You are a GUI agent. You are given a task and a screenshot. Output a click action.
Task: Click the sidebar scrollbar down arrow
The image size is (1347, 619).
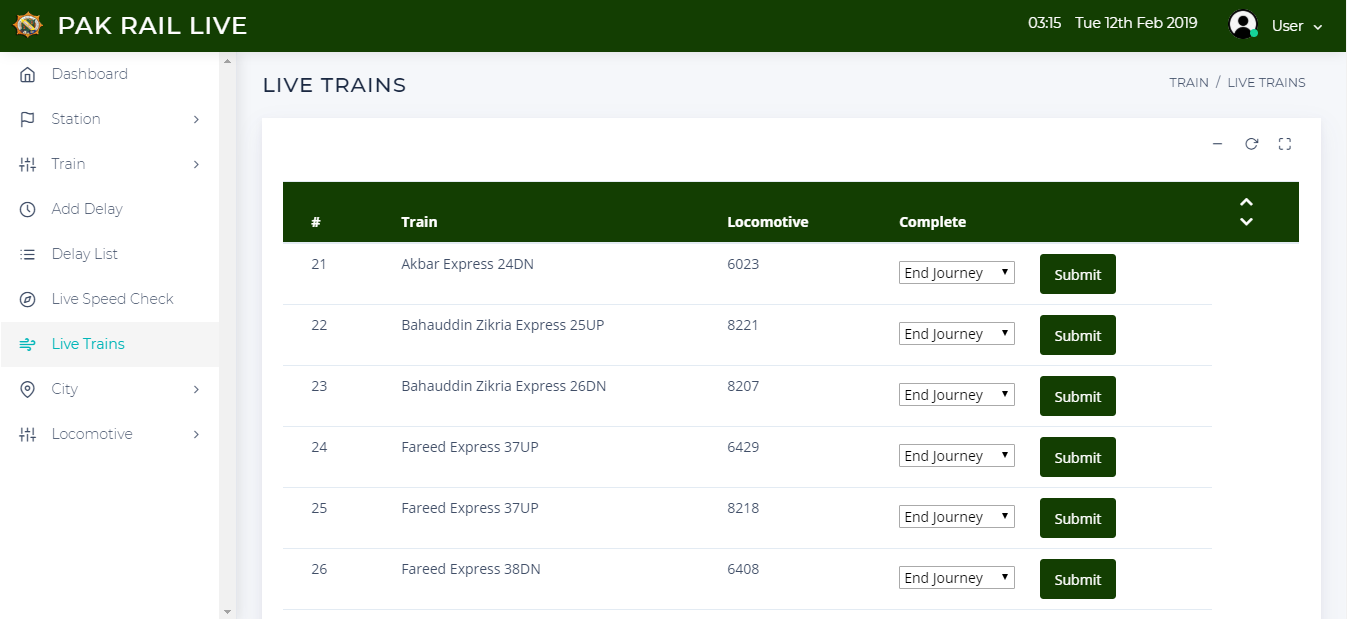[x=227, y=611]
